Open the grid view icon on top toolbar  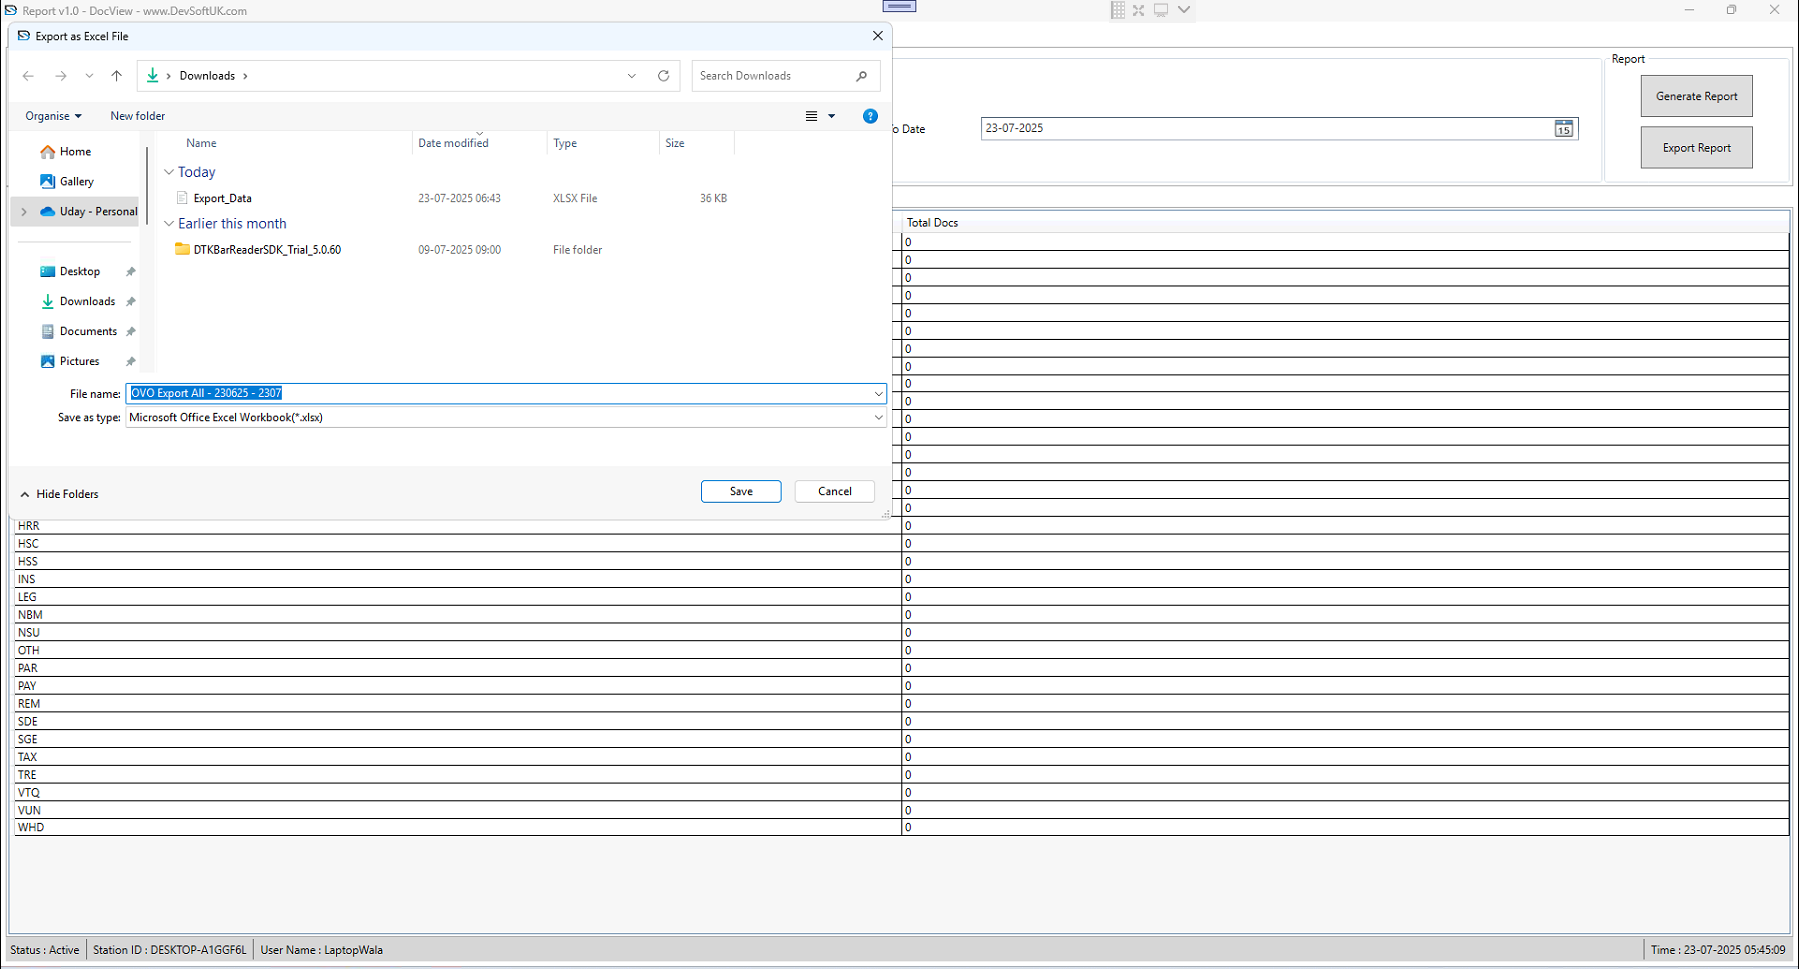coord(1117,10)
